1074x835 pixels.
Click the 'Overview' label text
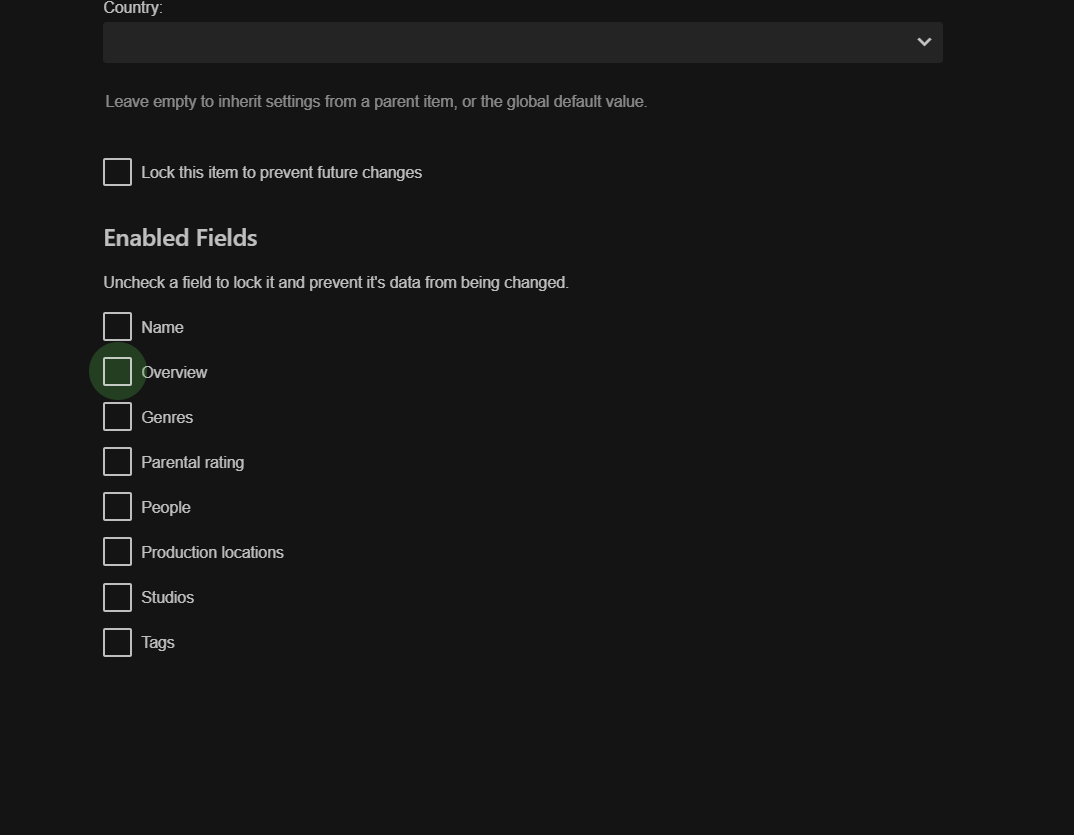tap(174, 373)
